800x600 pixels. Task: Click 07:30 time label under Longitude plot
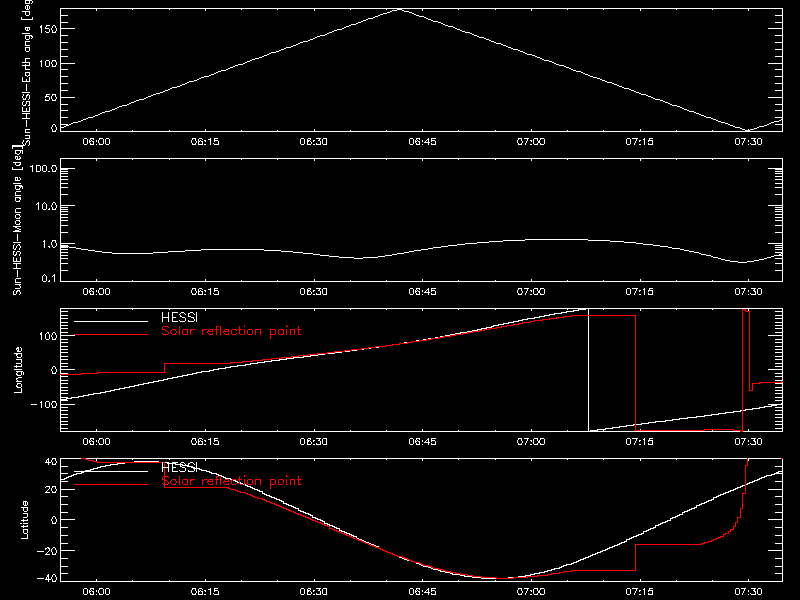748,442
